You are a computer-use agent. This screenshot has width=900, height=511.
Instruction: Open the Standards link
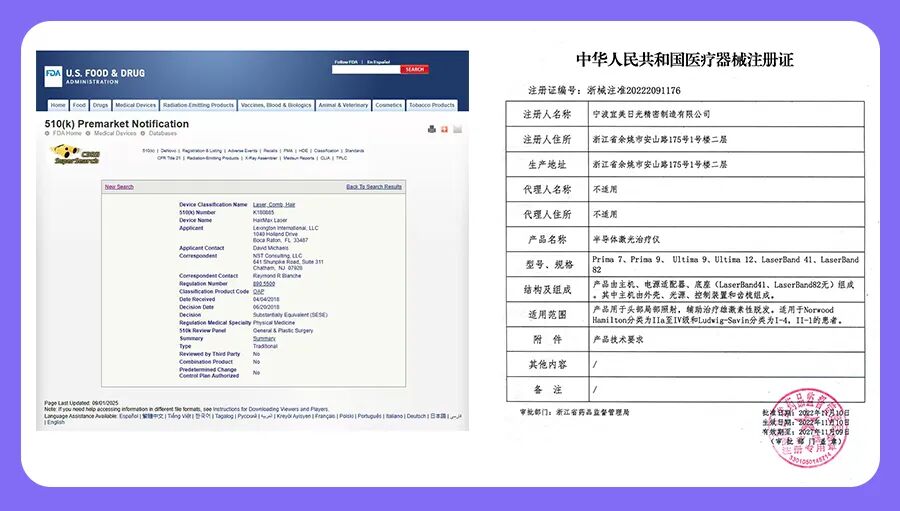355,150
